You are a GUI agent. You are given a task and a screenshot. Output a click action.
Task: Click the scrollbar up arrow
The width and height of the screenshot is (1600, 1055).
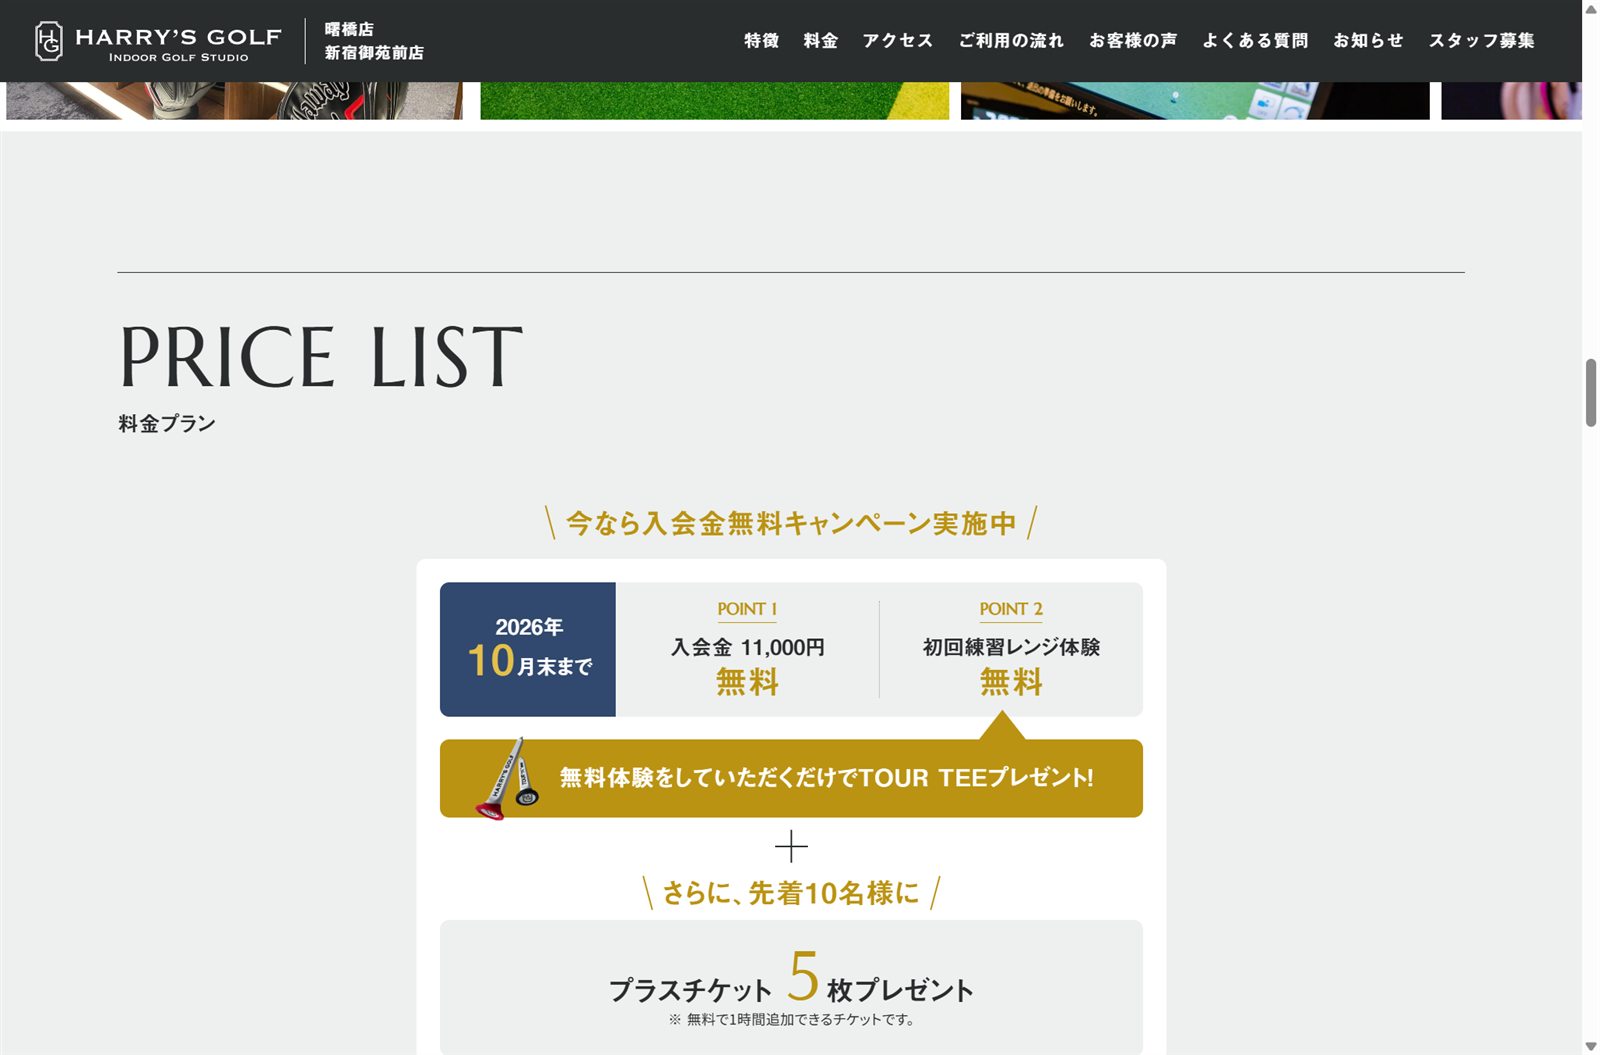click(1591, 9)
